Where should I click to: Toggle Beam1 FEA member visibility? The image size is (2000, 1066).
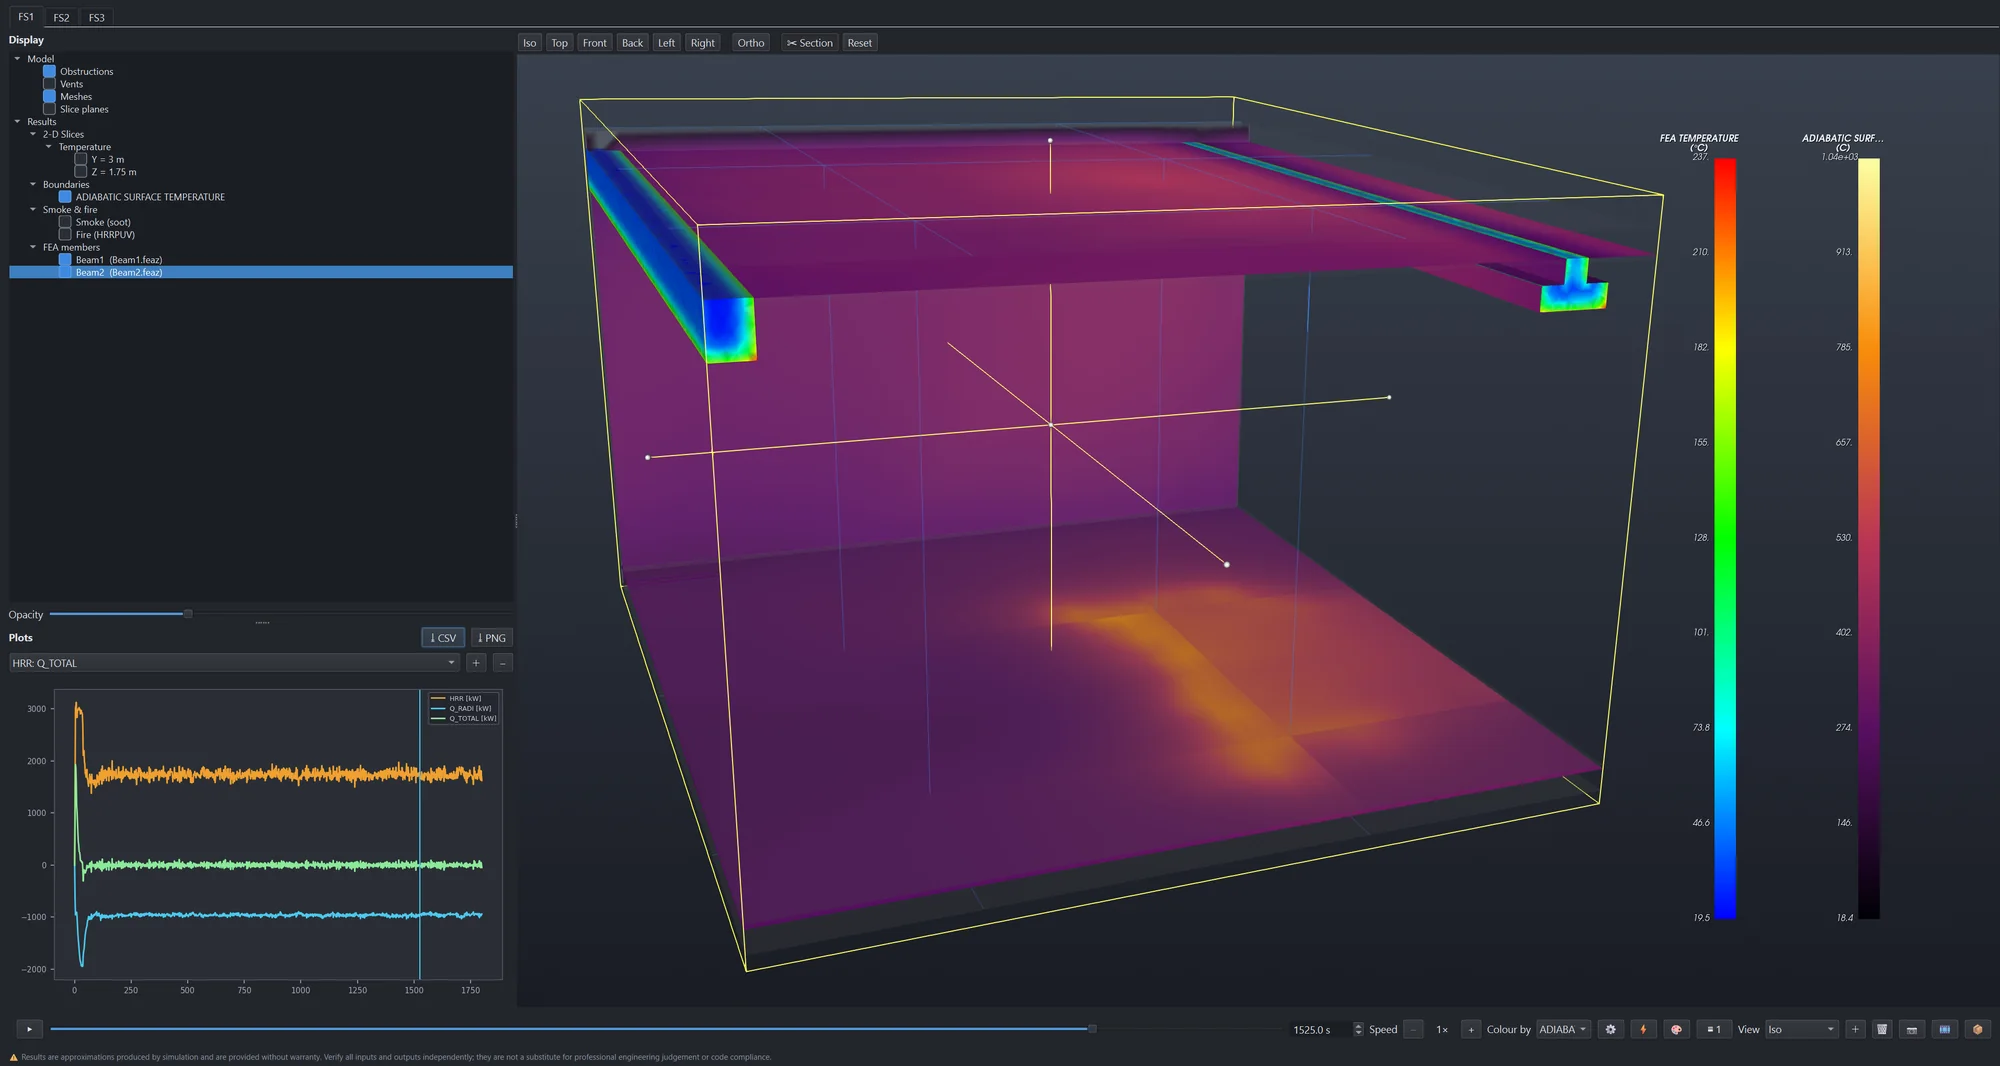65,260
